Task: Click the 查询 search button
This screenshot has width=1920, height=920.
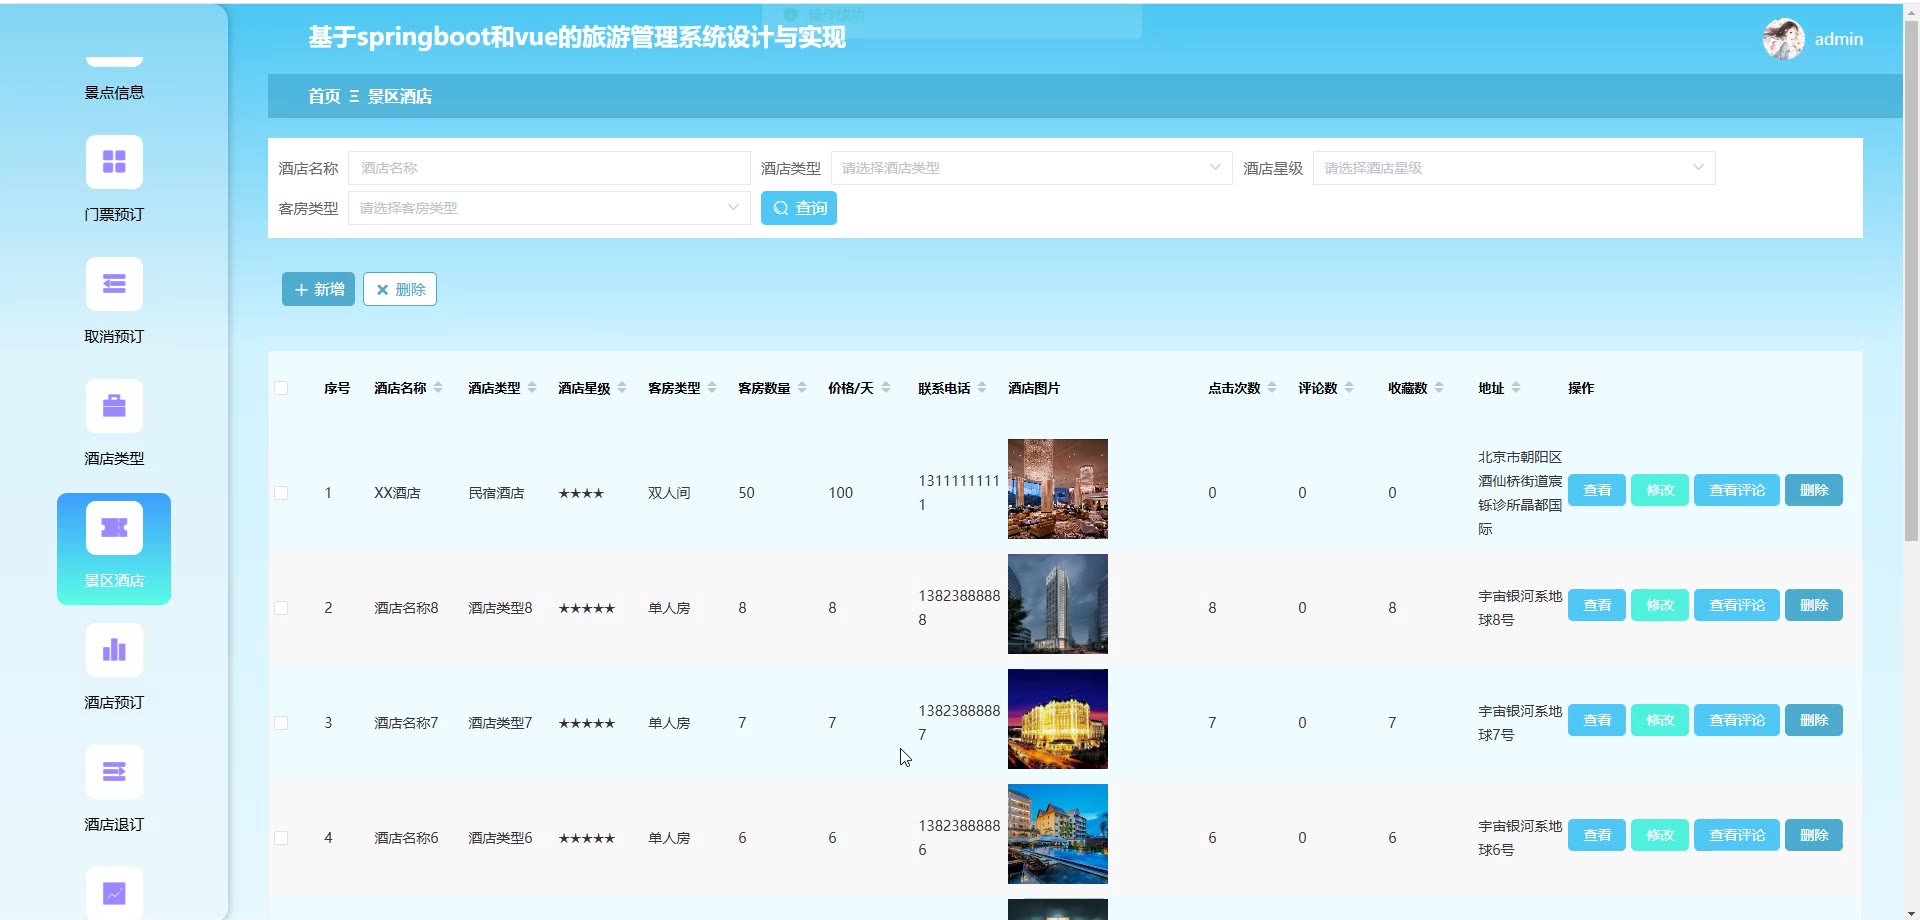Action: [798, 208]
